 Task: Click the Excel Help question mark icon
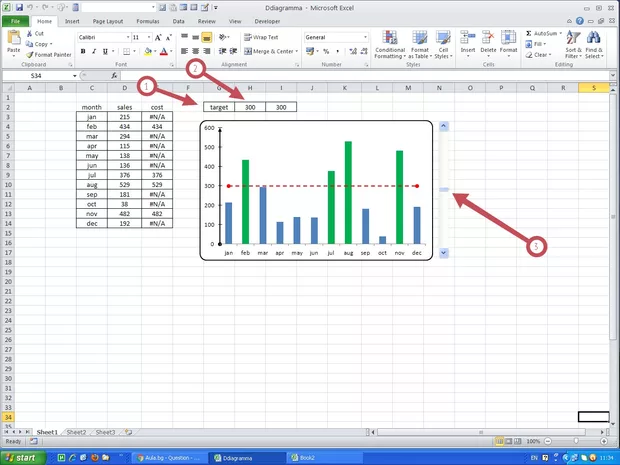point(580,21)
